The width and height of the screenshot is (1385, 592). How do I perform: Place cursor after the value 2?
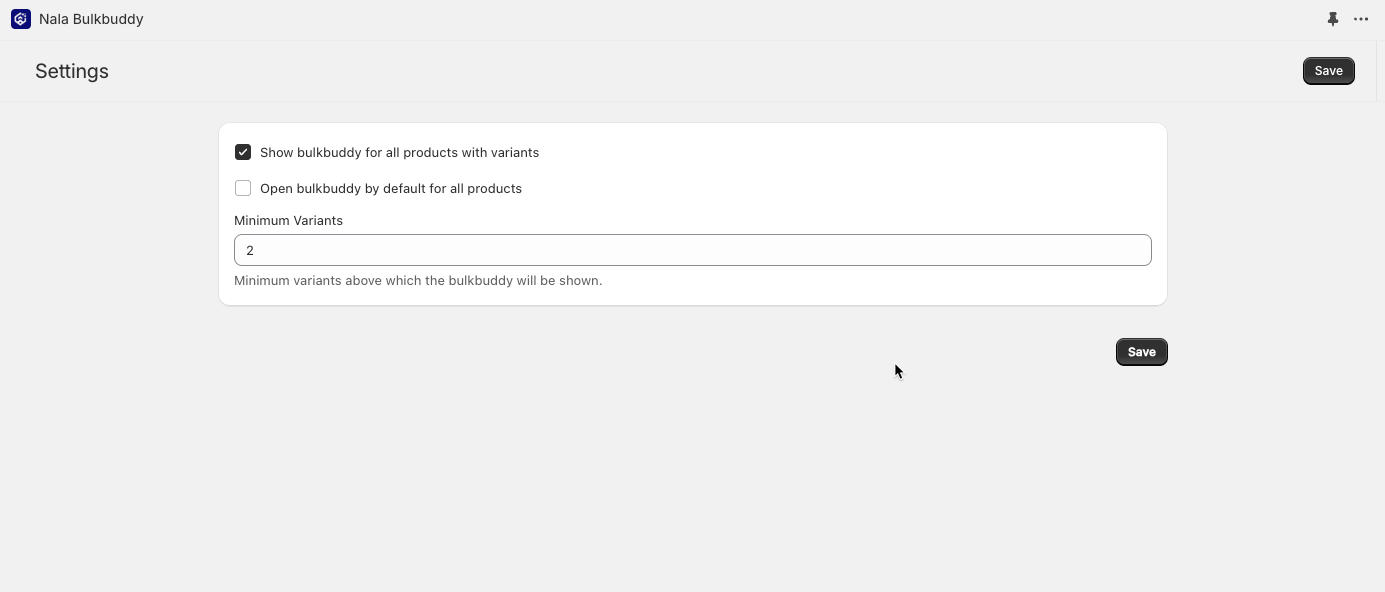point(256,250)
